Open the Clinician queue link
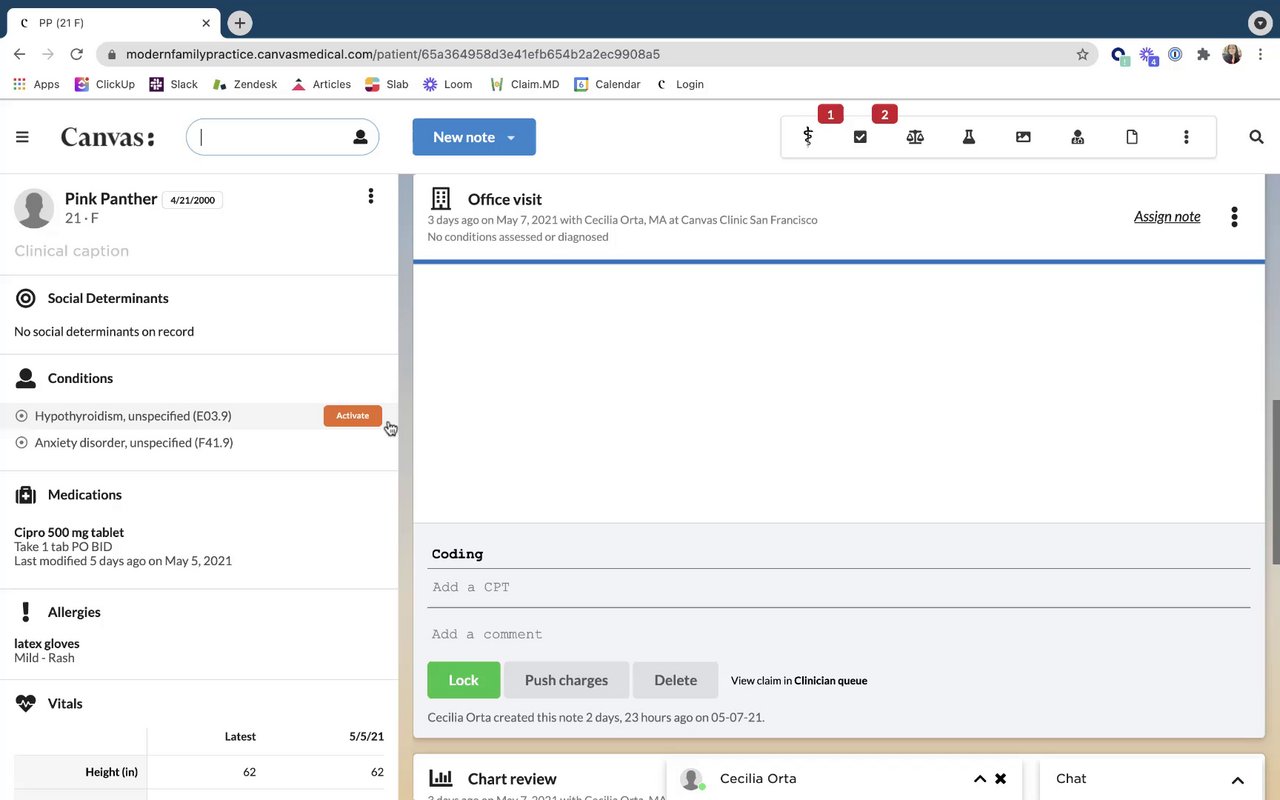Image resolution: width=1280 pixels, height=800 pixels. tap(830, 681)
